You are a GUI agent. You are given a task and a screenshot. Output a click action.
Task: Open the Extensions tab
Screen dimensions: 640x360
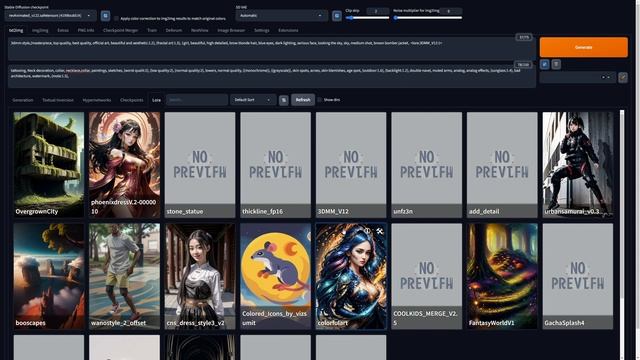coord(288,30)
